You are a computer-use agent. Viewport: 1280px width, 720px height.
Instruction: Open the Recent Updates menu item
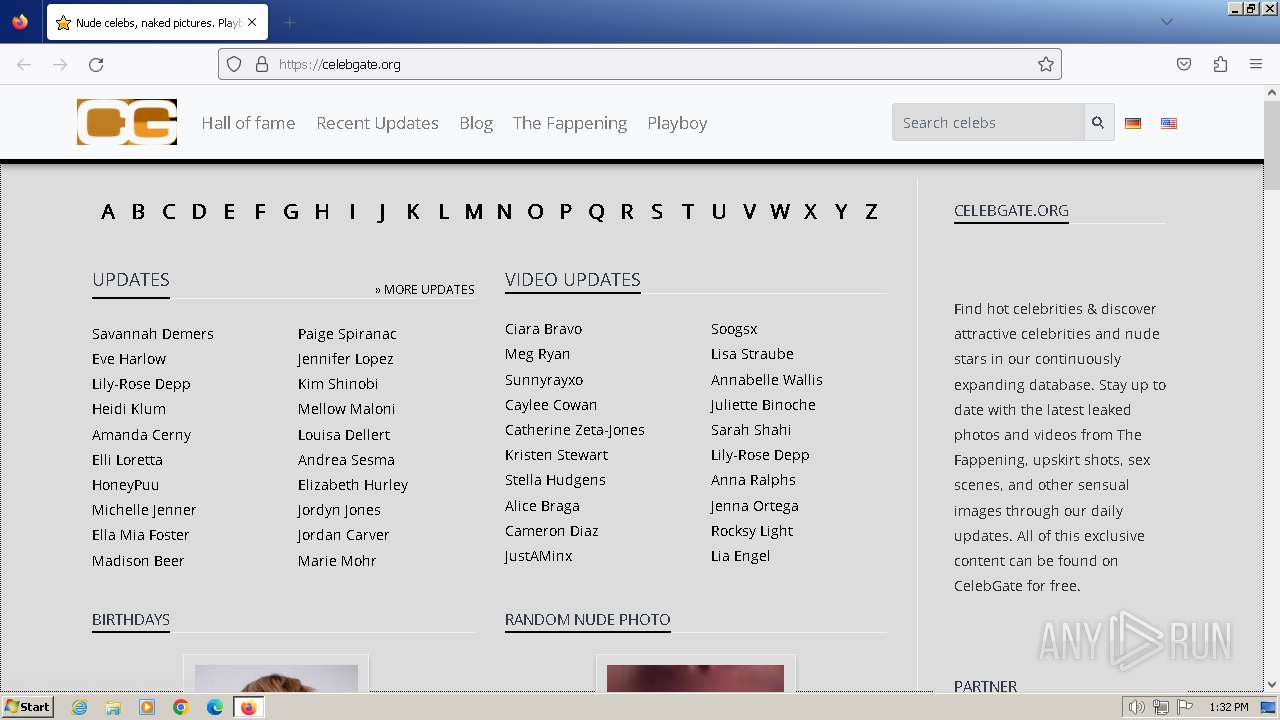(x=377, y=123)
